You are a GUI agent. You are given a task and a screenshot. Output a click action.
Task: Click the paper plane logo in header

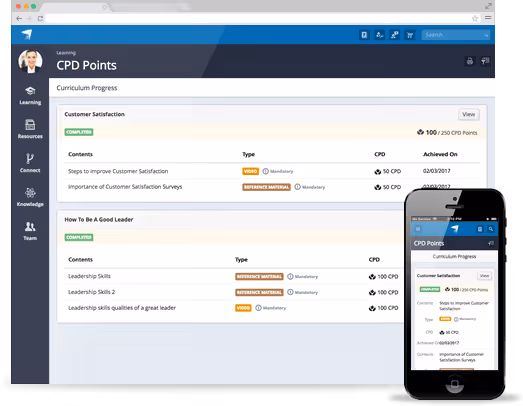coord(27,34)
